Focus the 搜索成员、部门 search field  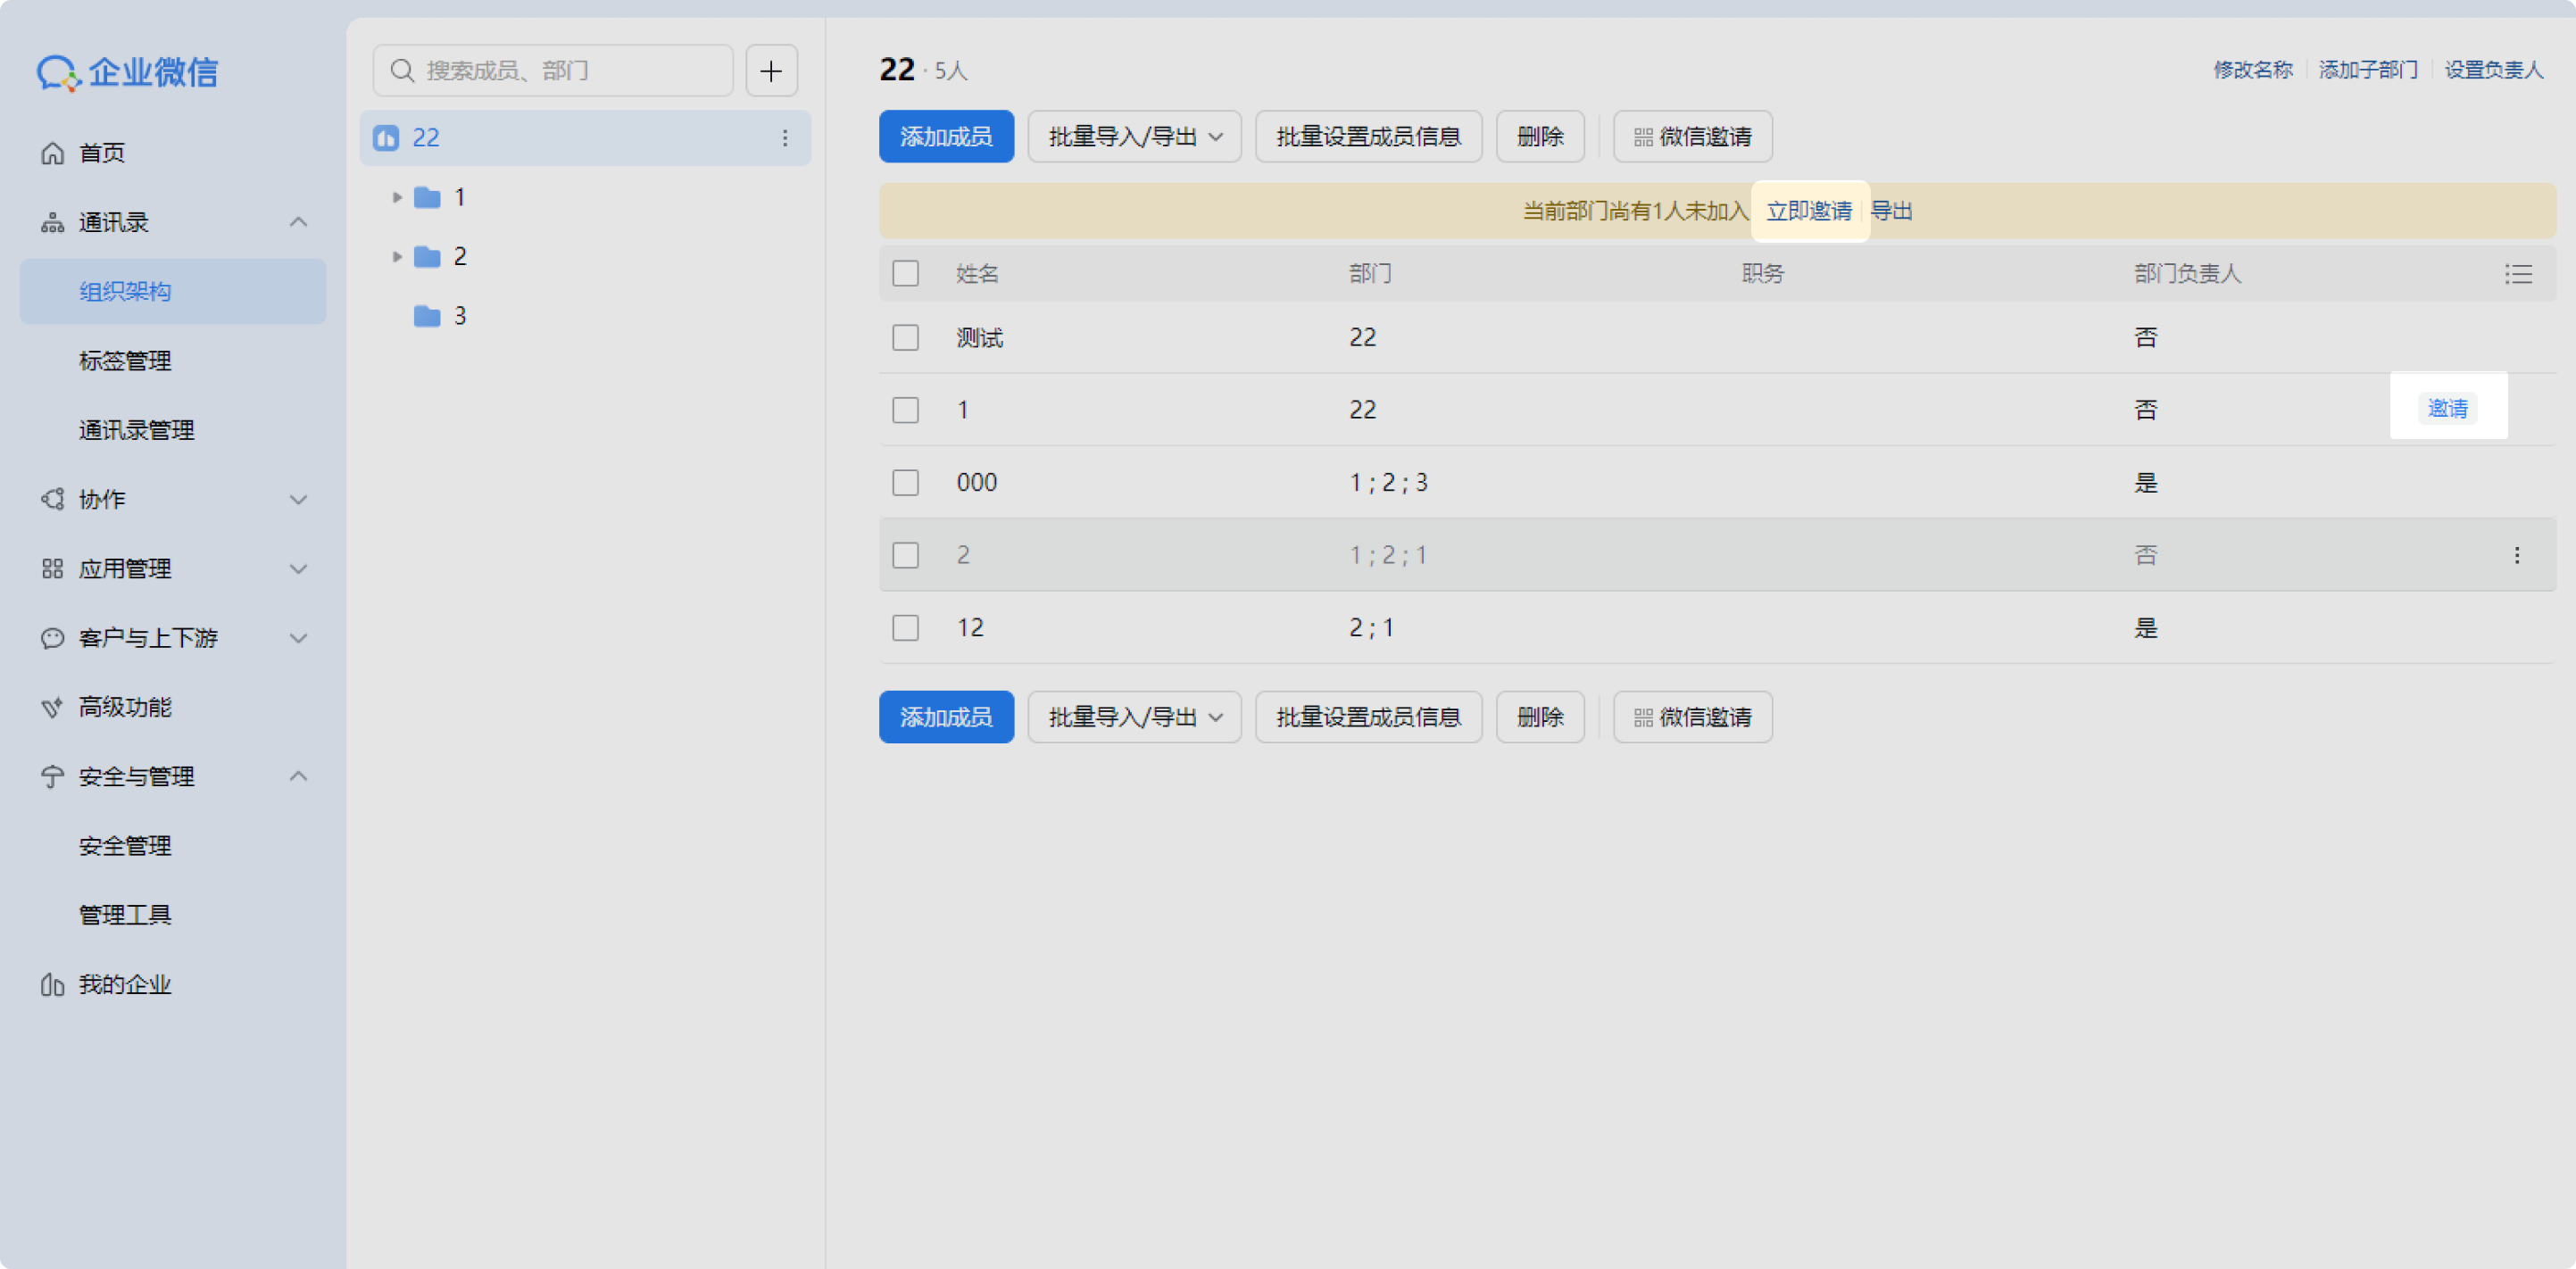coord(553,70)
